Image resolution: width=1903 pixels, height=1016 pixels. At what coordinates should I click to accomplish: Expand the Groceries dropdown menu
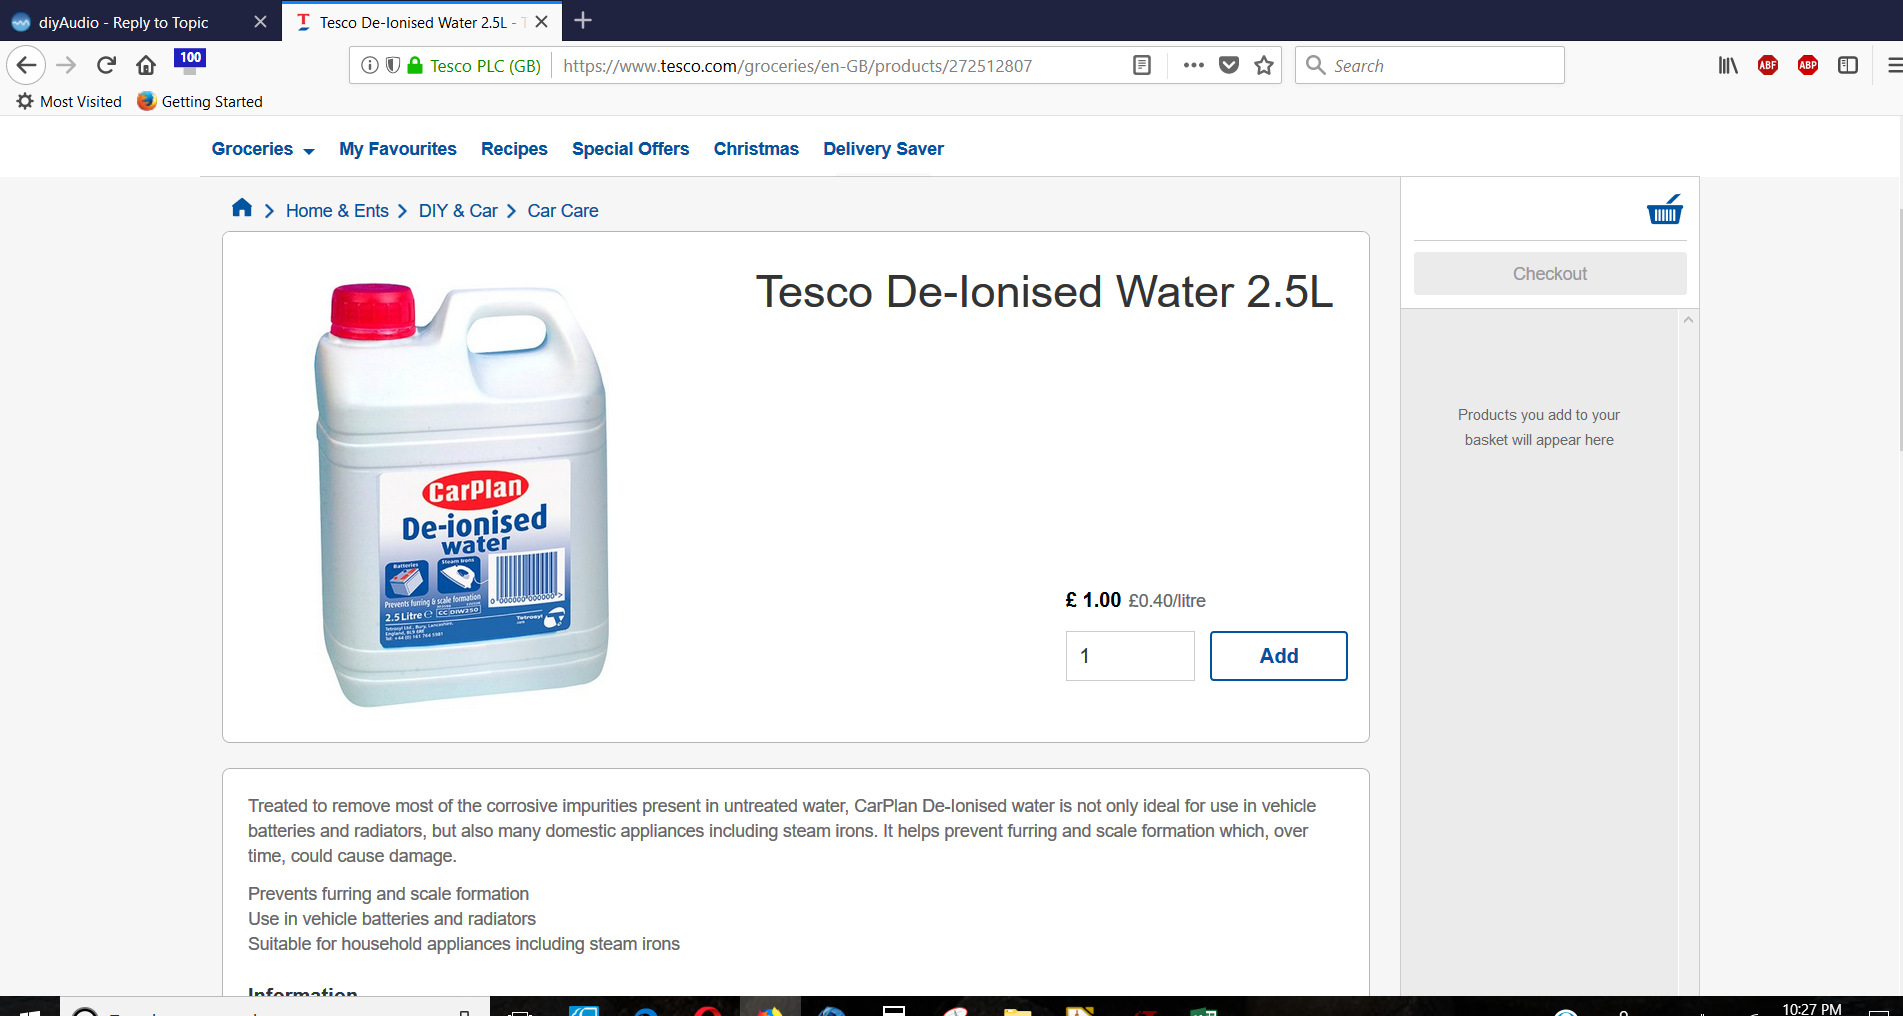pos(263,149)
